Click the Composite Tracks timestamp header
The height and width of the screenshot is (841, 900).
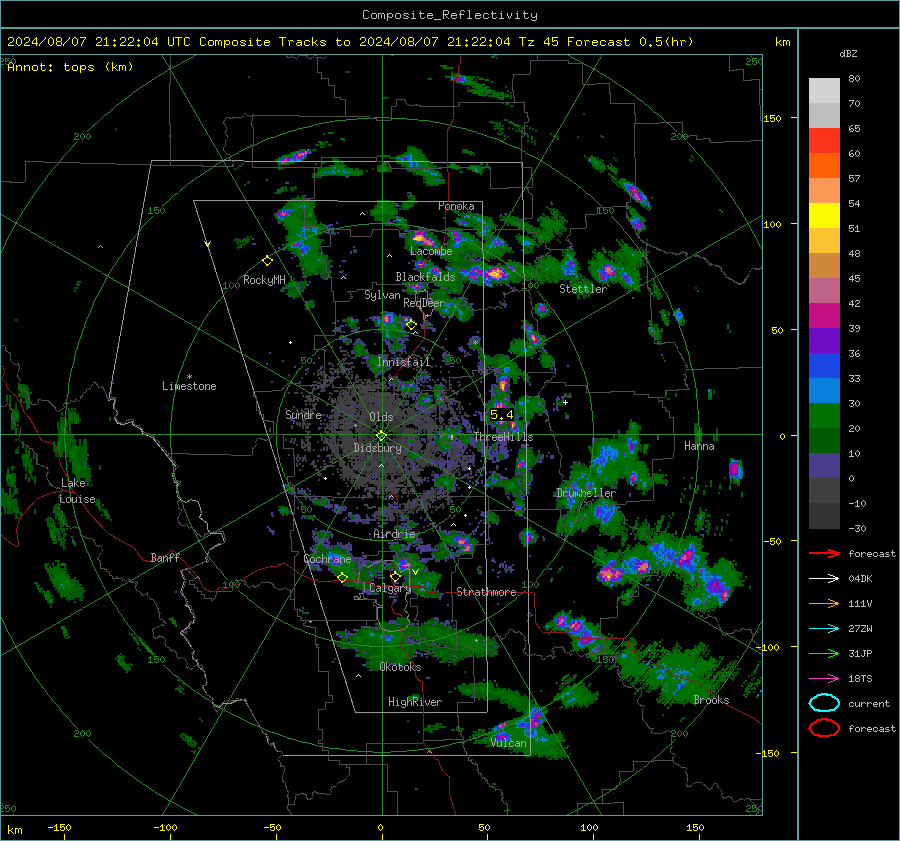point(350,42)
